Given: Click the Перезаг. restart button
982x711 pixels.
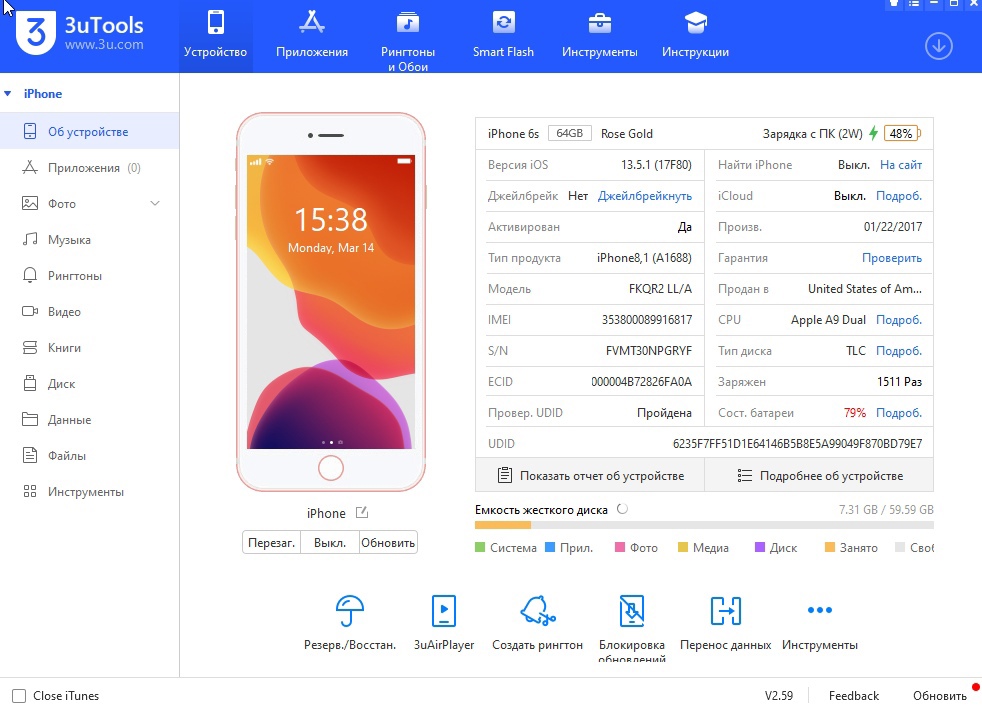Looking at the screenshot, I should tap(271, 542).
